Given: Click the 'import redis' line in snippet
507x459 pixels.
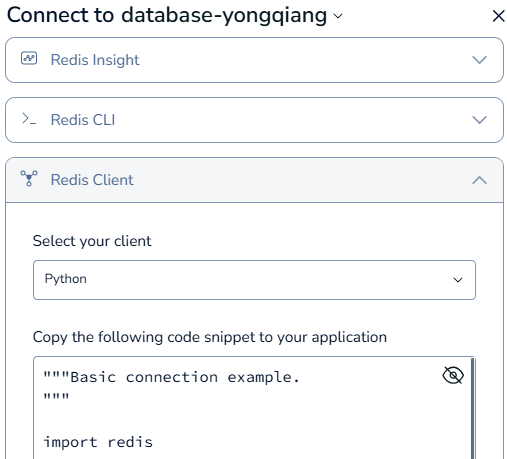Looking at the screenshot, I should point(98,442).
